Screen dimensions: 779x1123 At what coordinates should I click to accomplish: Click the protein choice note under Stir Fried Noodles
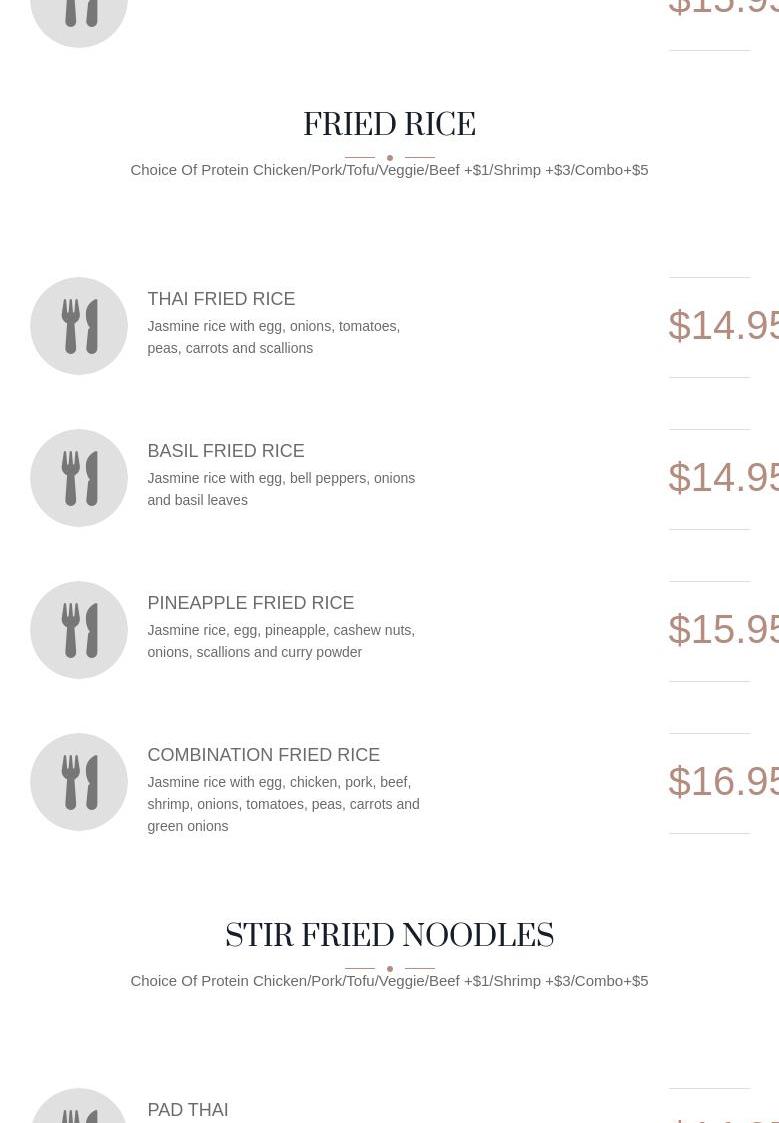pyautogui.click(x=389, y=981)
